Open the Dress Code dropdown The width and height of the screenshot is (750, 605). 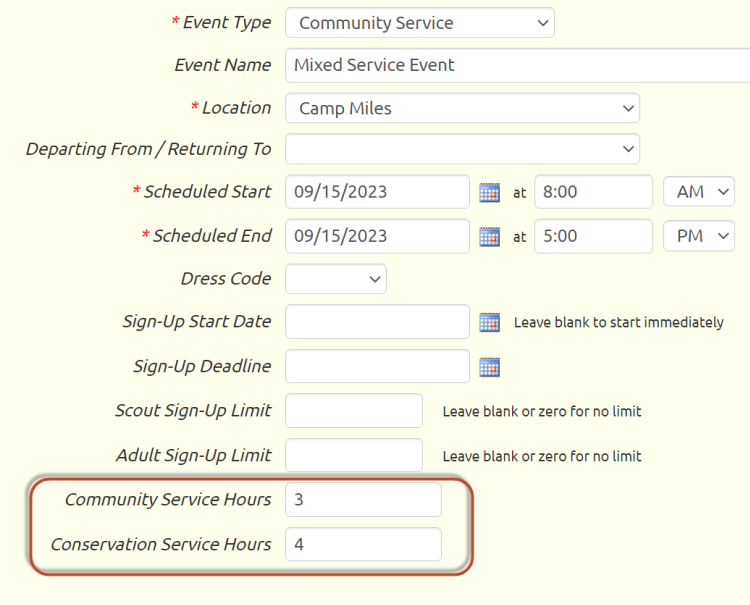point(336,279)
